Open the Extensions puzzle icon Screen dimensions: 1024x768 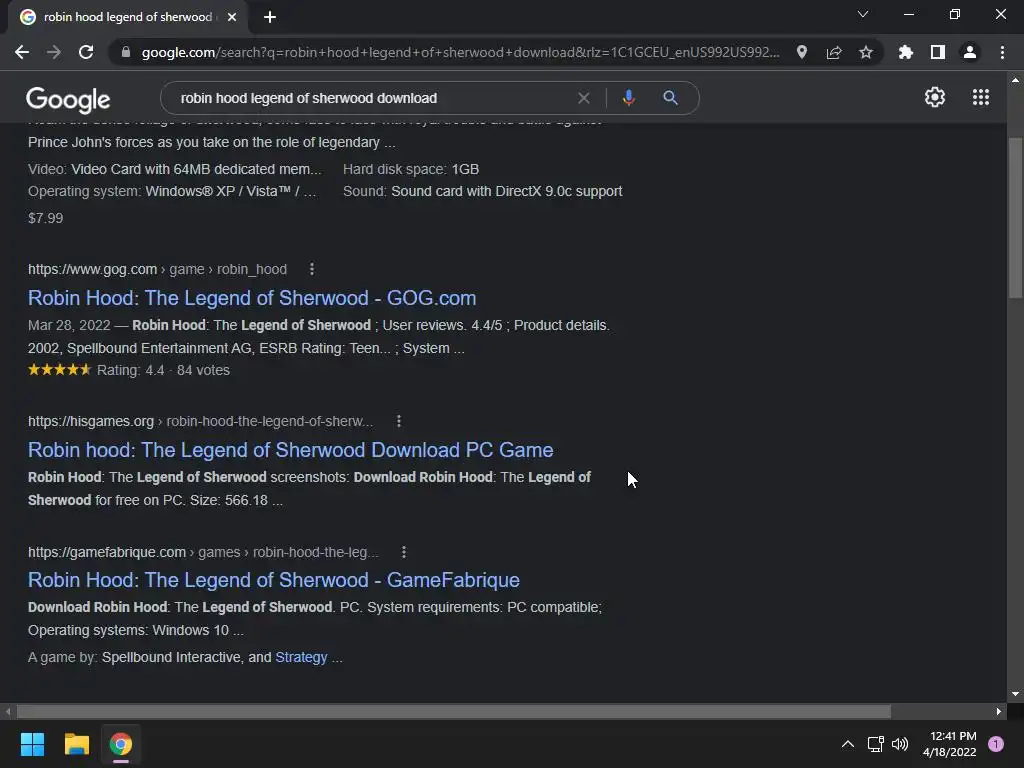[x=906, y=52]
